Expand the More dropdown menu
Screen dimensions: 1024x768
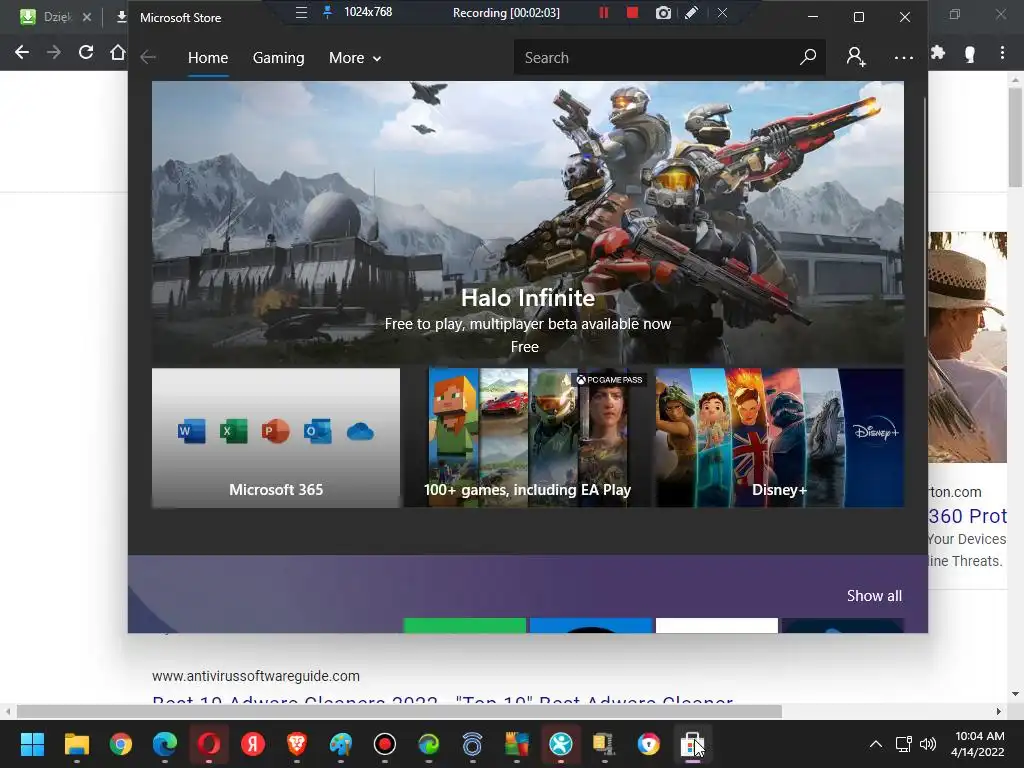coord(355,57)
